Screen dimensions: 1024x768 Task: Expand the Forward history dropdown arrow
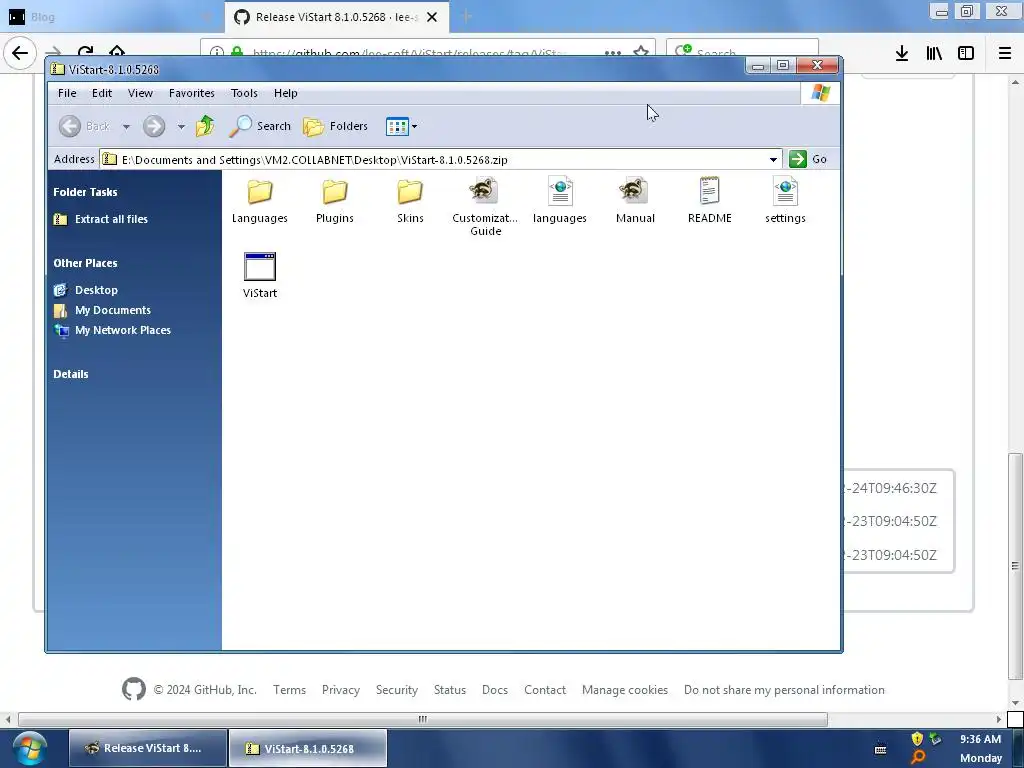click(181, 127)
